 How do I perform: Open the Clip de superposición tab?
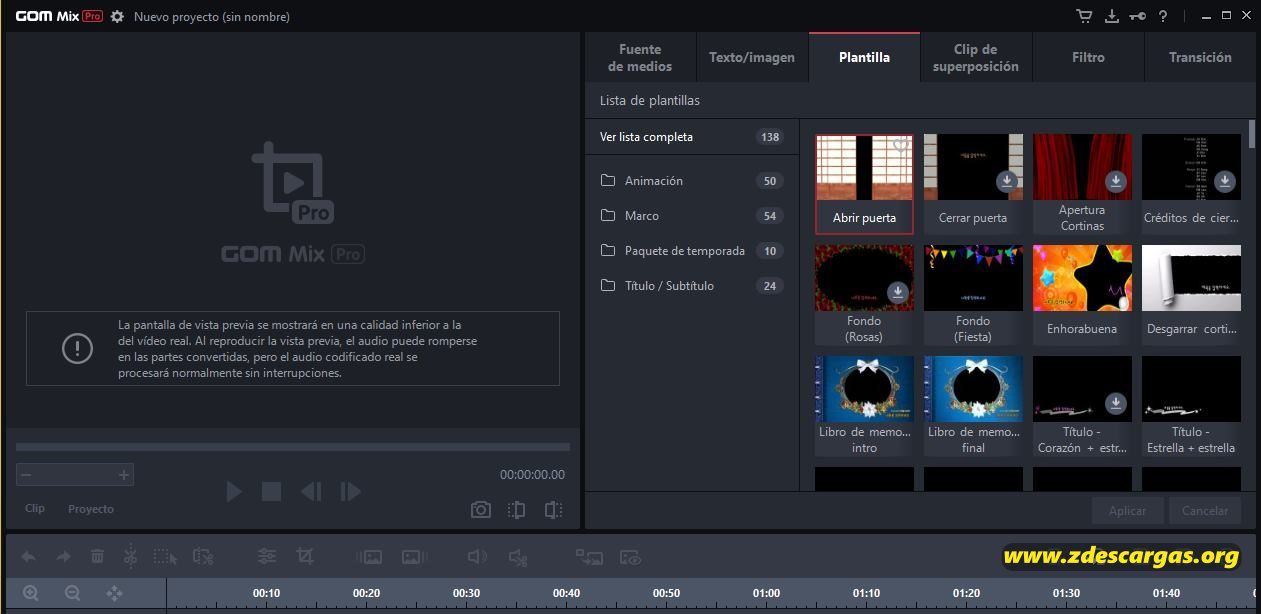click(976, 57)
